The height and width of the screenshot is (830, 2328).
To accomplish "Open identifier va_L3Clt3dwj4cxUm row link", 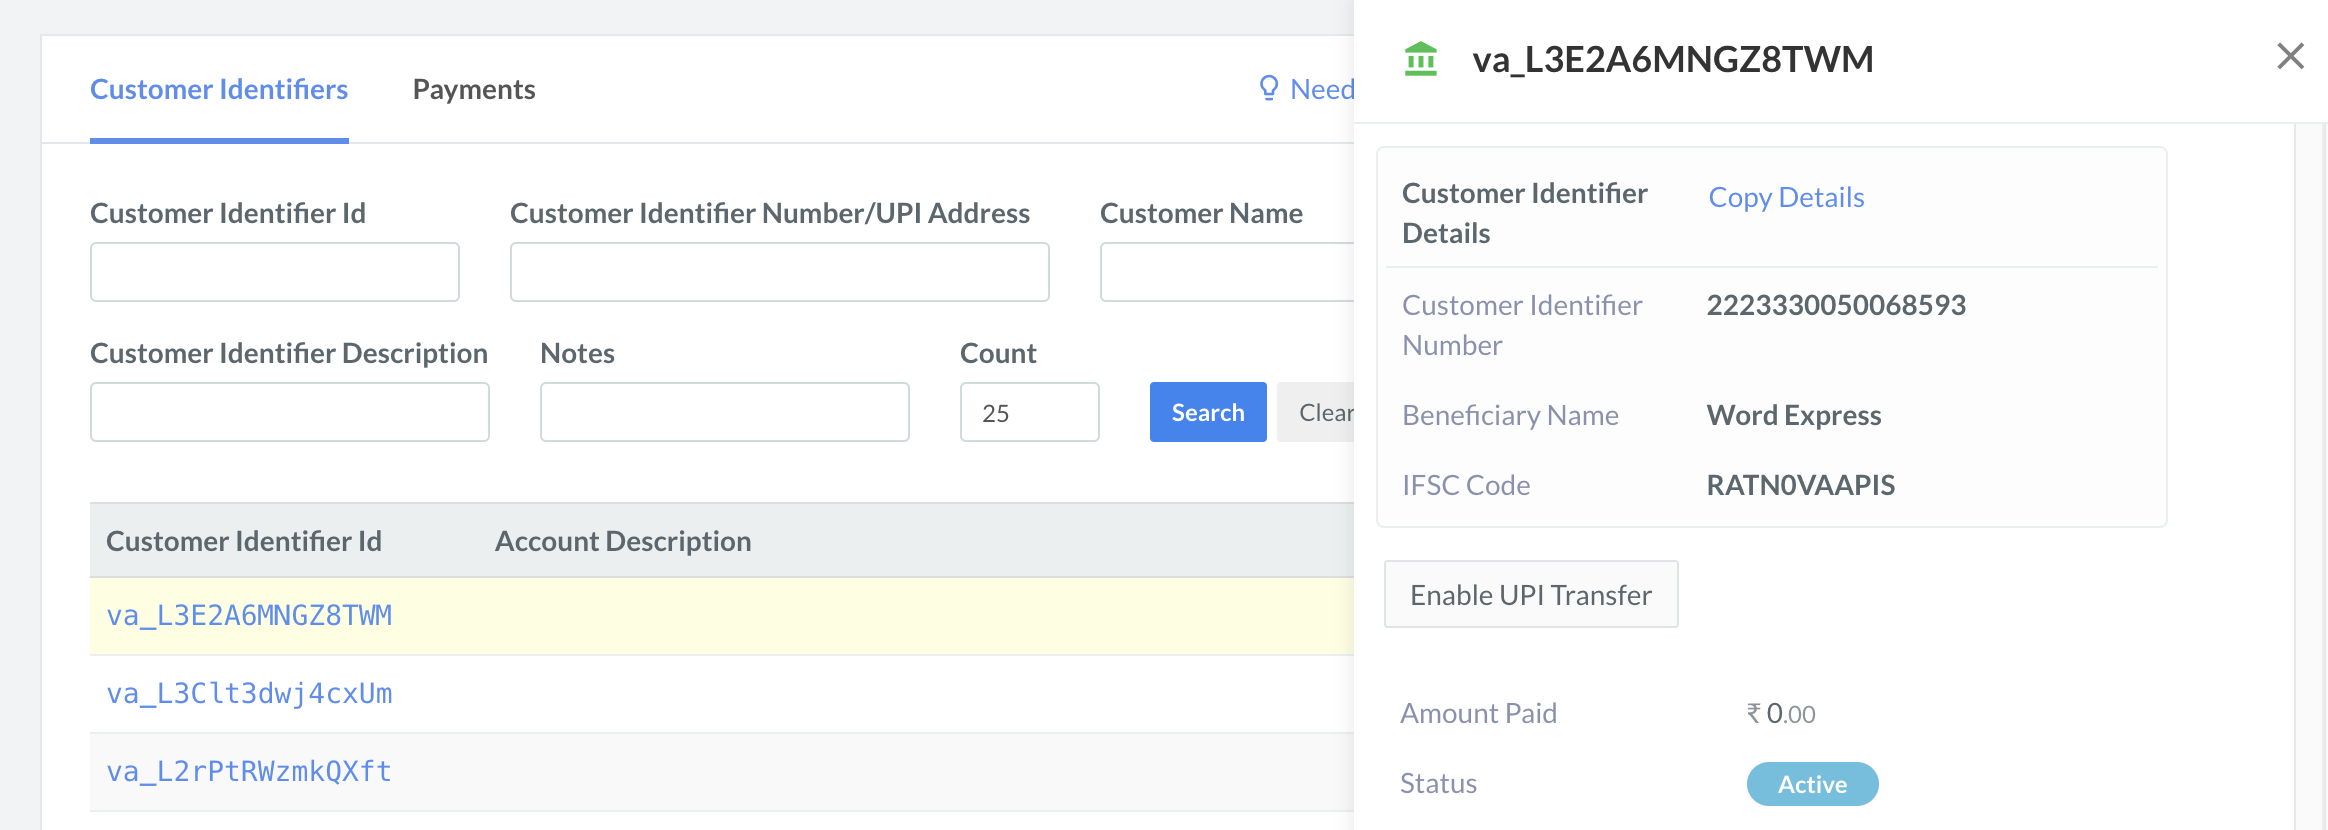I will 249,693.
